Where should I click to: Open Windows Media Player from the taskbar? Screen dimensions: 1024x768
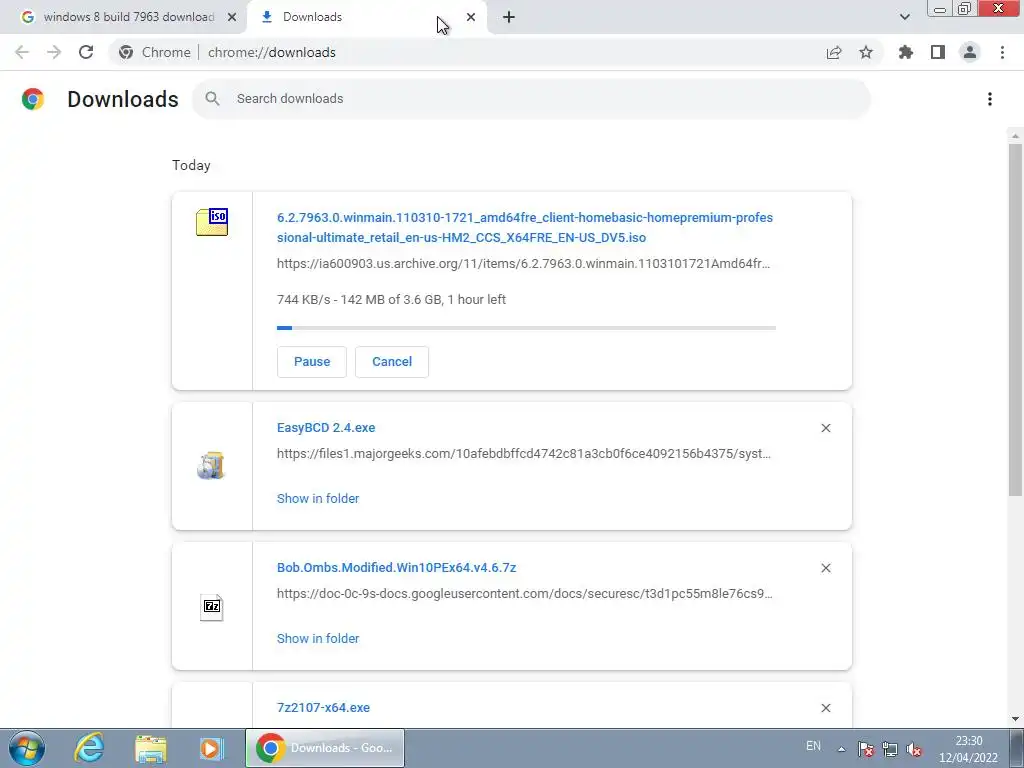(x=212, y=748)
